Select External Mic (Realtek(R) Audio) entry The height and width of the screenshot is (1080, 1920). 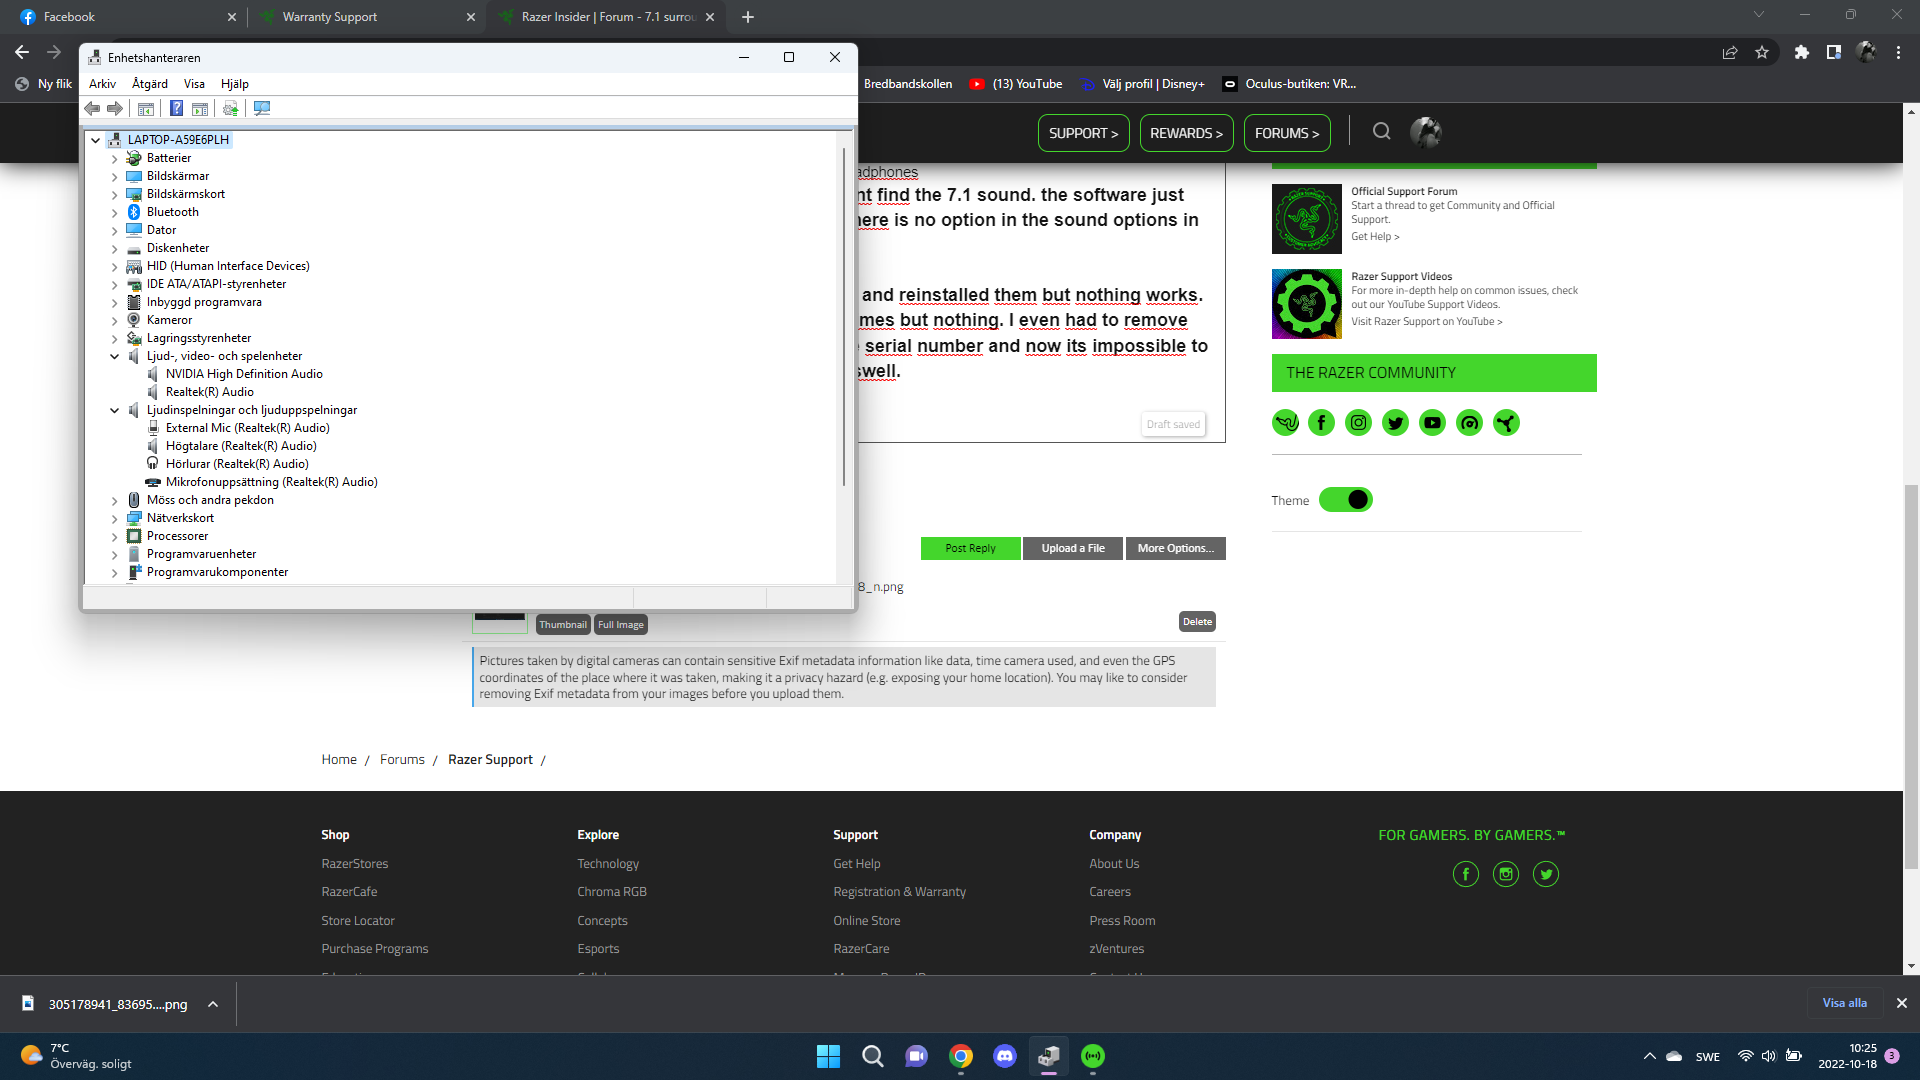pyautogui.click(x=247, y=428)
